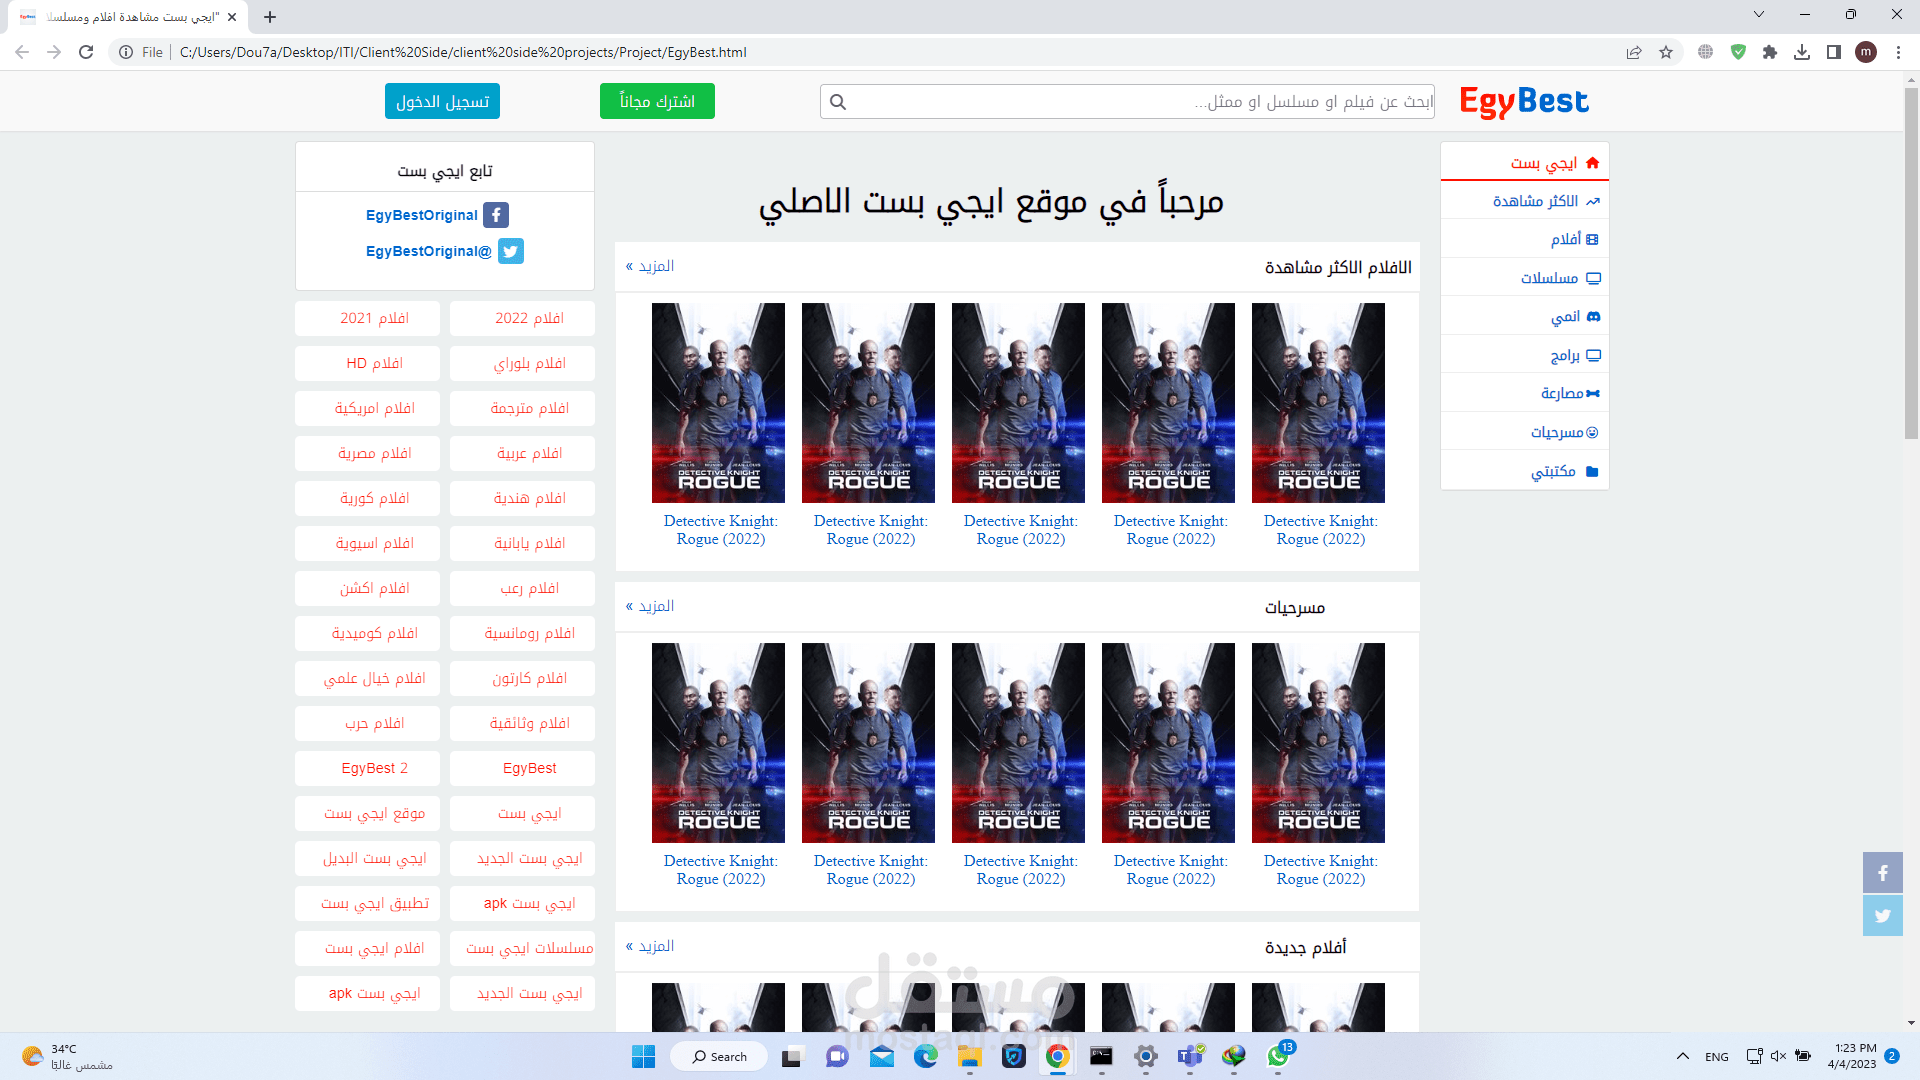Click المزيد link for أفلام جديدة section

coord(650,946)
